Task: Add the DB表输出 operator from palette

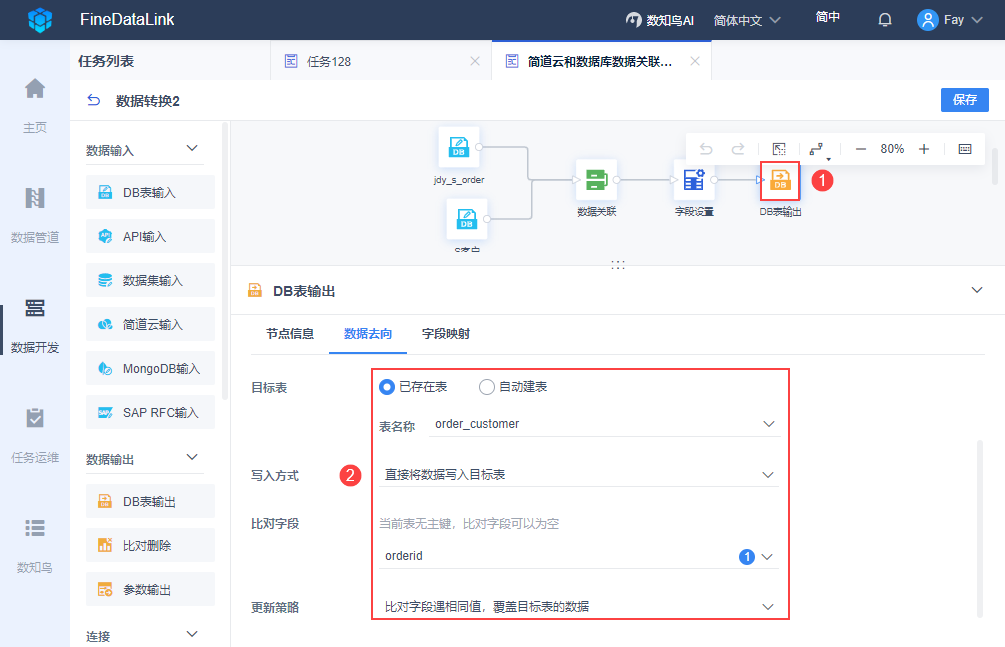Action: tap(150, 501)
